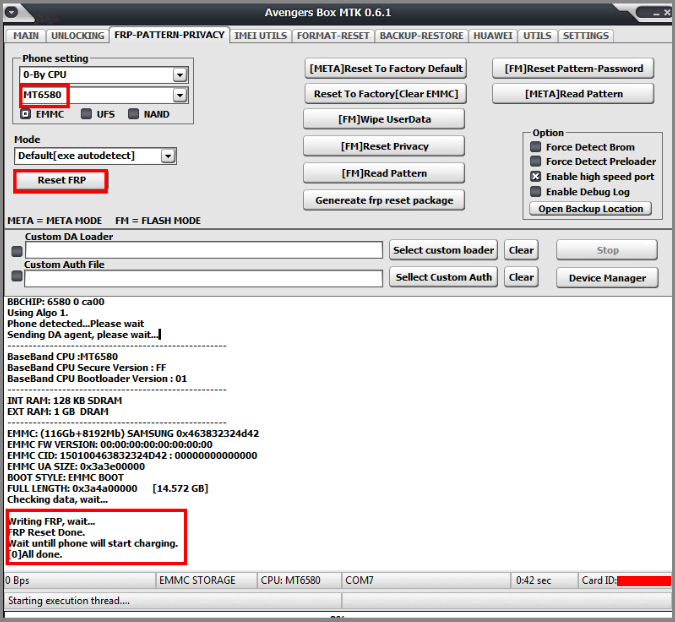
Task: Enable Force Detect Preloader option
Action: point(536,161)
